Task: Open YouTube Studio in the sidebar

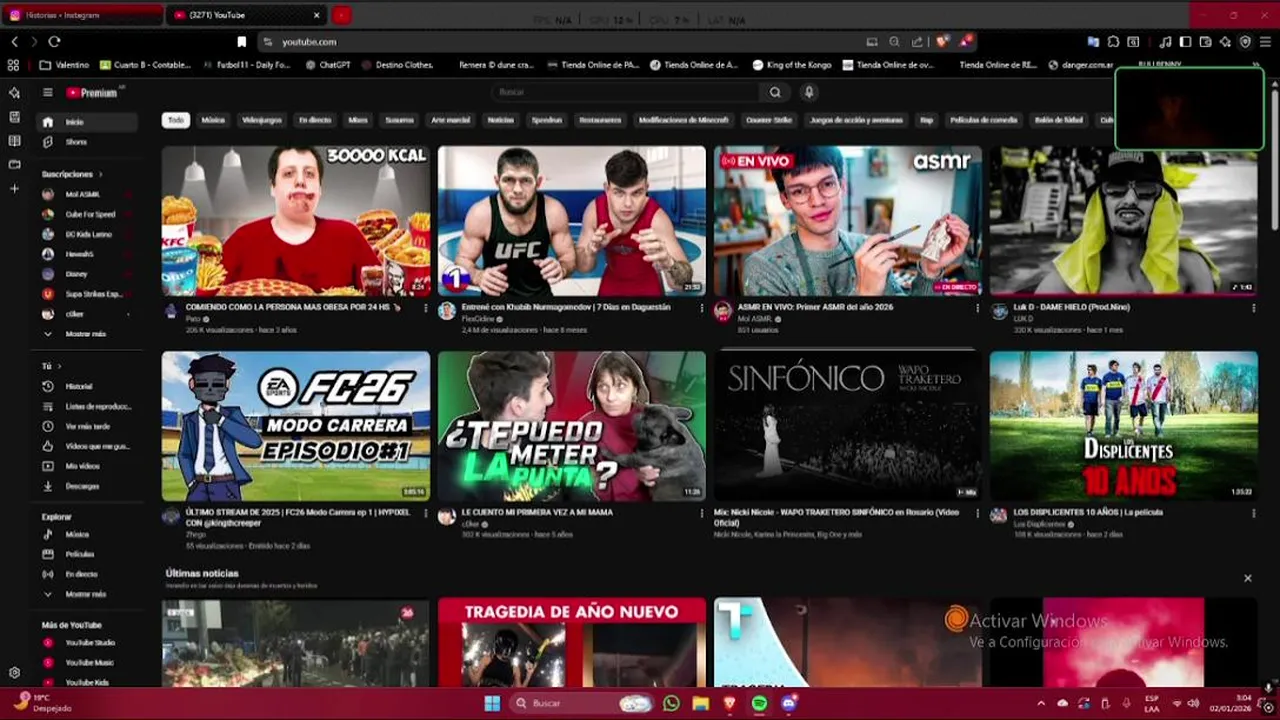Action: coord(85,643)
